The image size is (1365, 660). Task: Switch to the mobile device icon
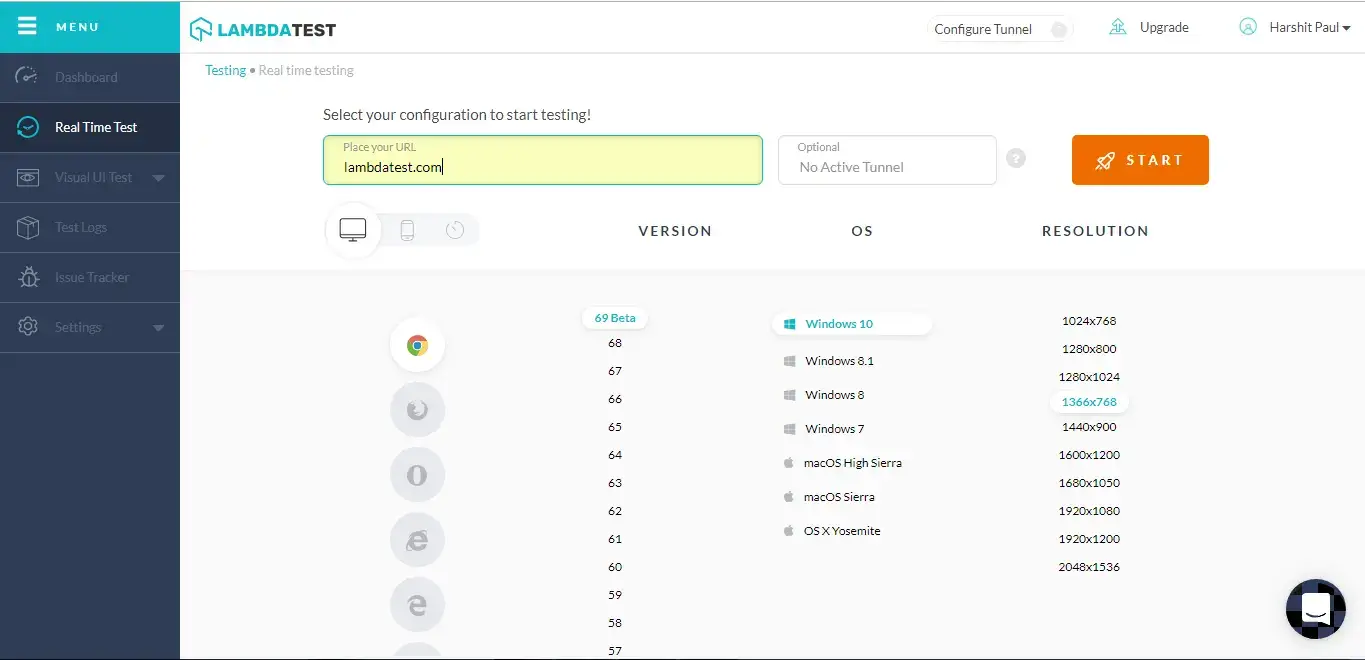(407, 231)
